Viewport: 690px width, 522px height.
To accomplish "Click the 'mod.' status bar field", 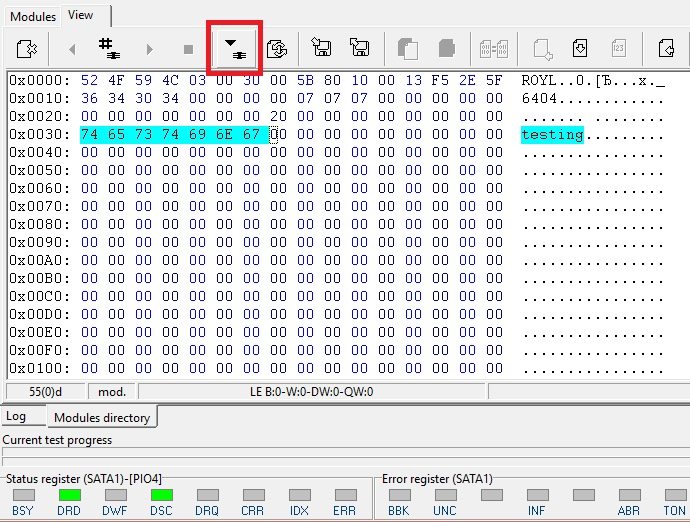I will pos(112,391).
